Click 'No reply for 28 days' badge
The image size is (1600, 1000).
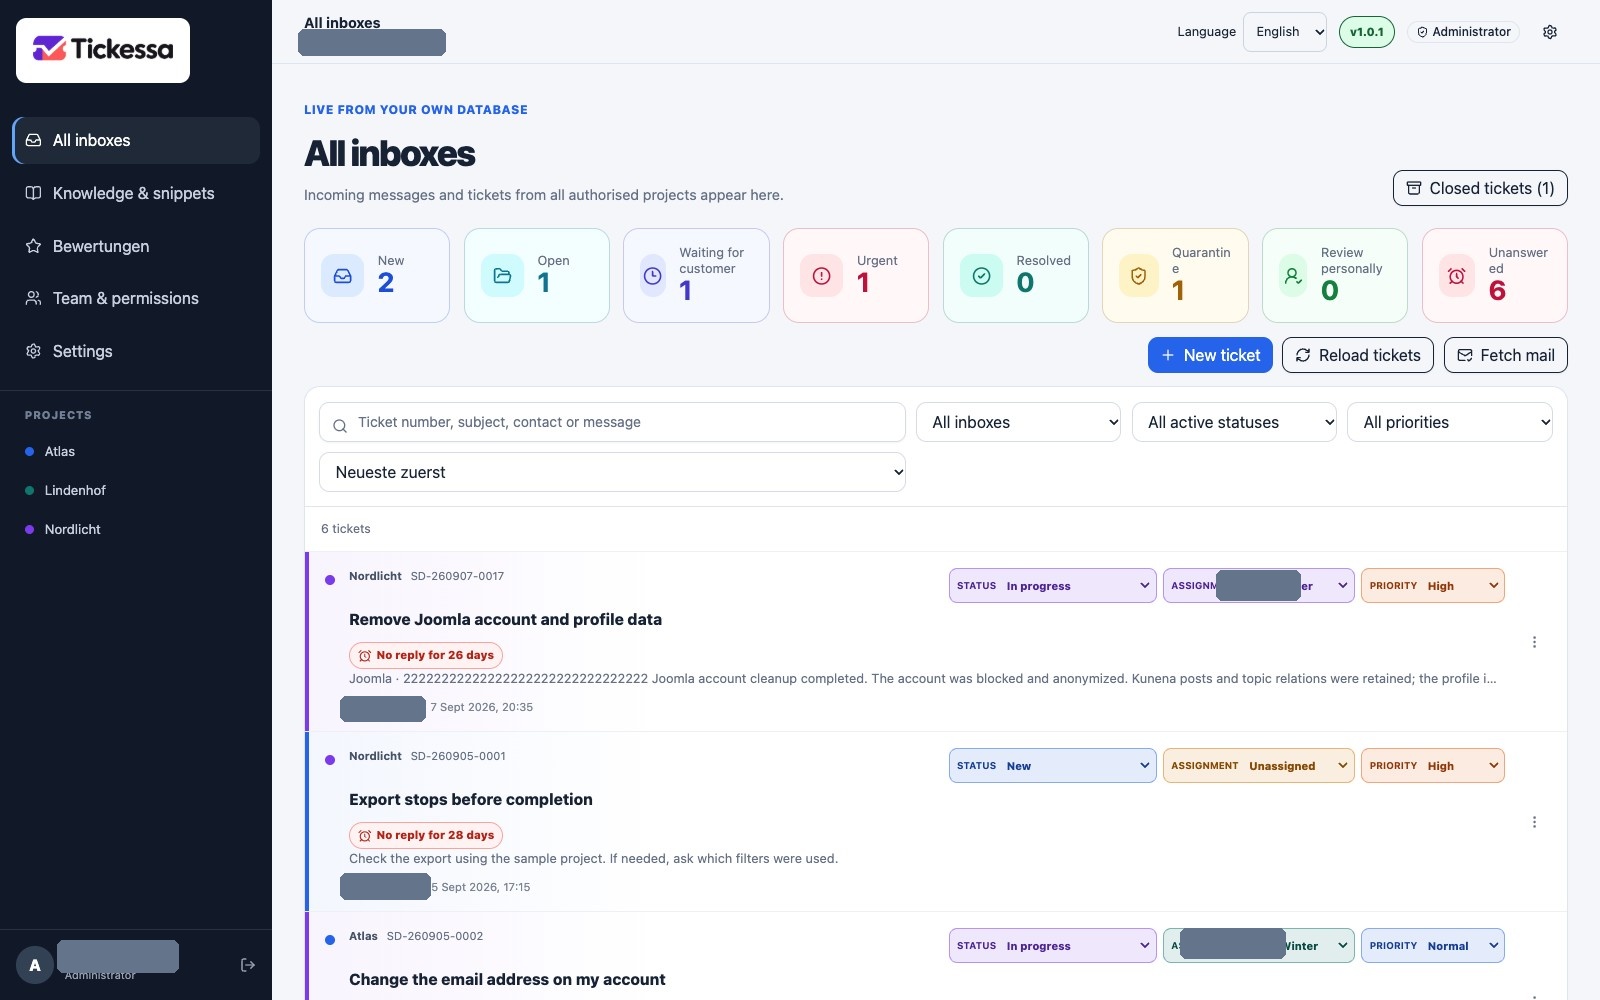point(426,835)
